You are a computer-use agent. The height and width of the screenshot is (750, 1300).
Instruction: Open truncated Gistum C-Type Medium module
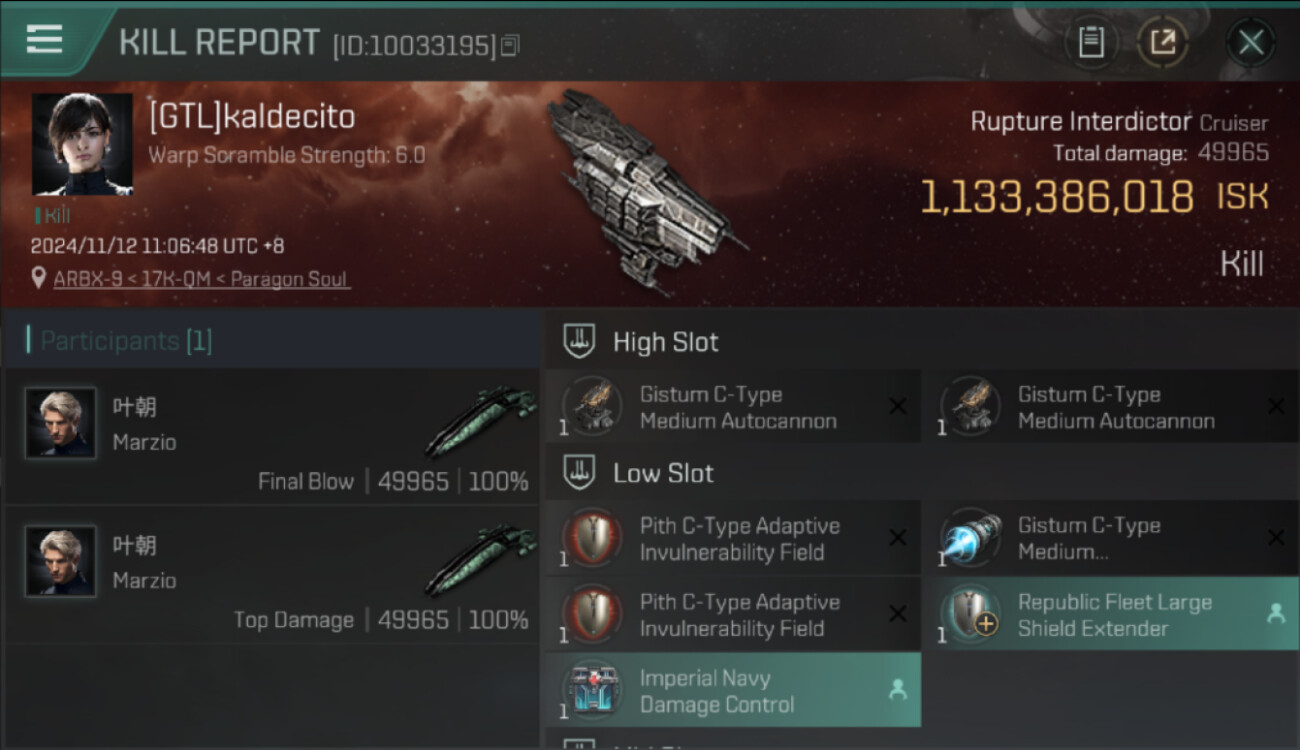click(1111, 539)
